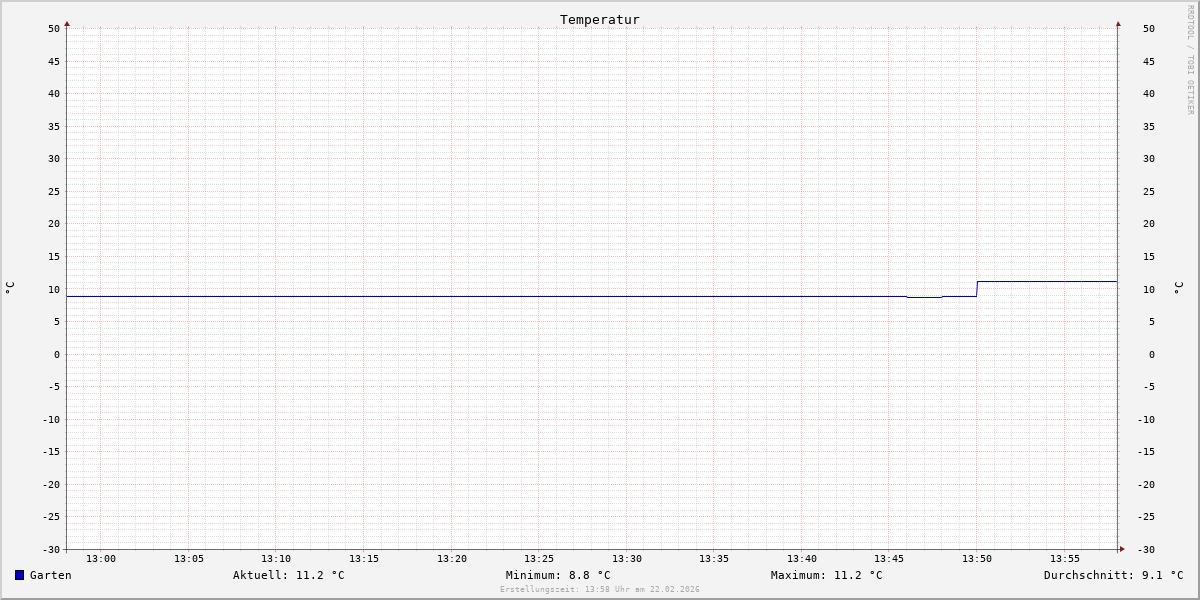The width and height of the screenshot is (1200, 600).
Task: Click the chart title Temperatur
Action: 600,19
